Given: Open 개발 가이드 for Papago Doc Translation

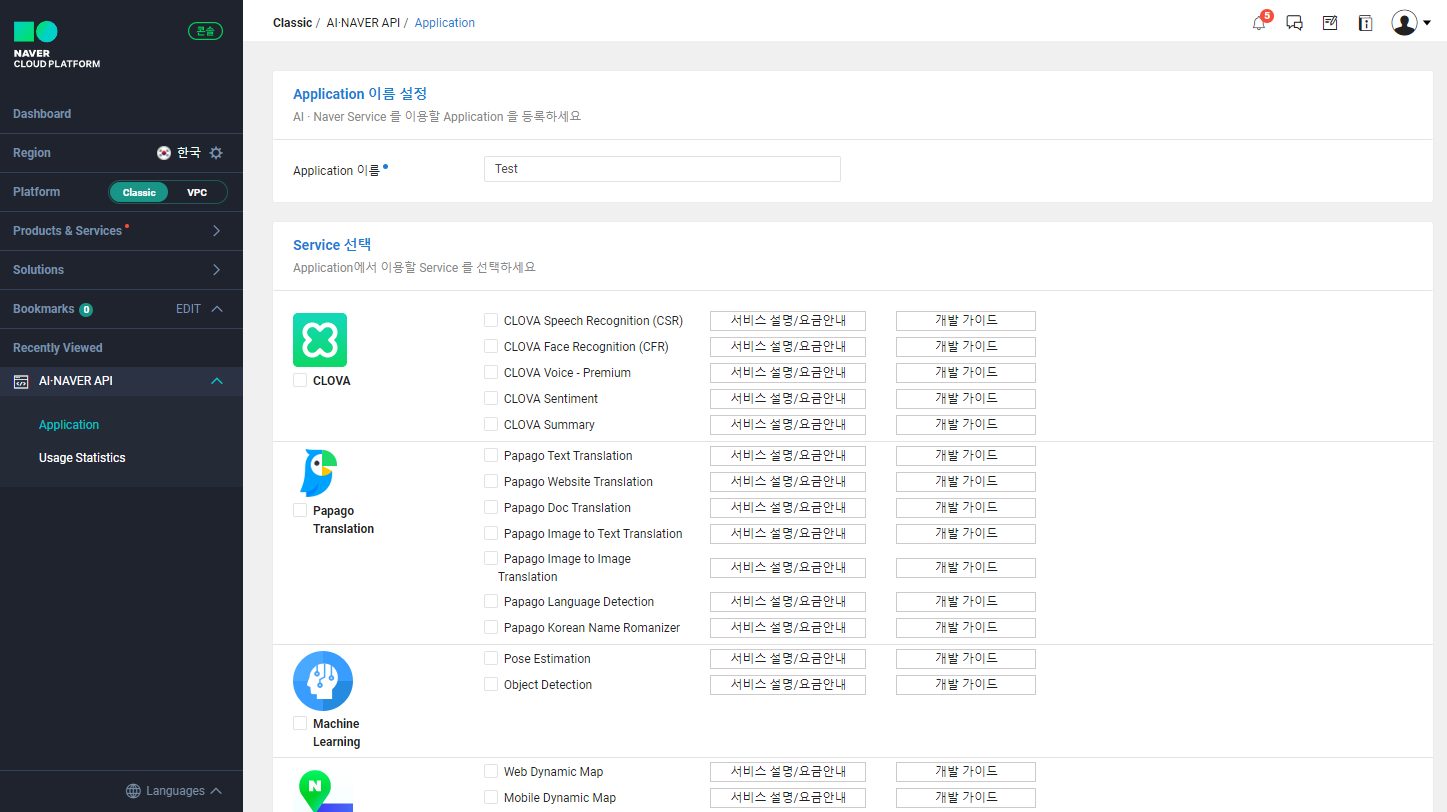Looking at the screenshot, I should [x=966, y=508].
